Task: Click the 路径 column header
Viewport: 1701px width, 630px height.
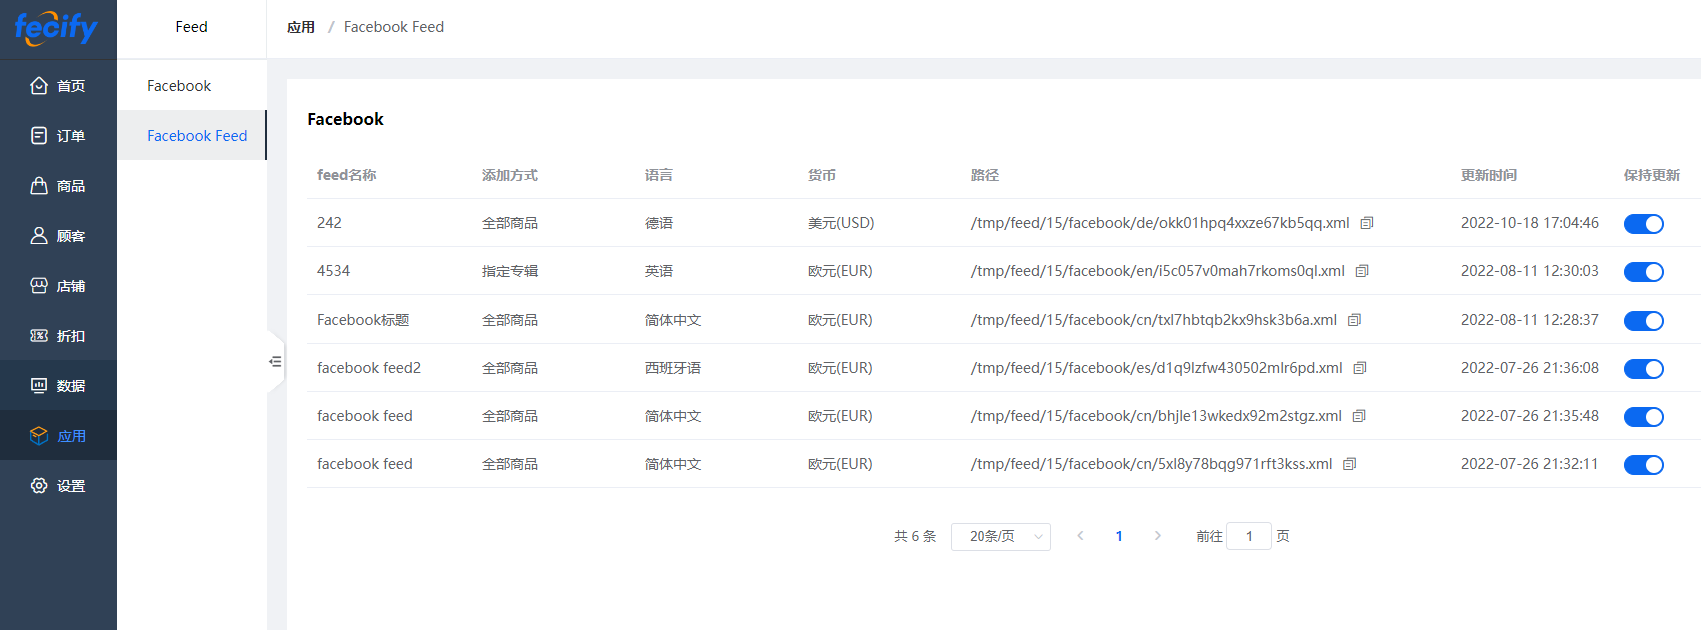Action: pos(985,175)
